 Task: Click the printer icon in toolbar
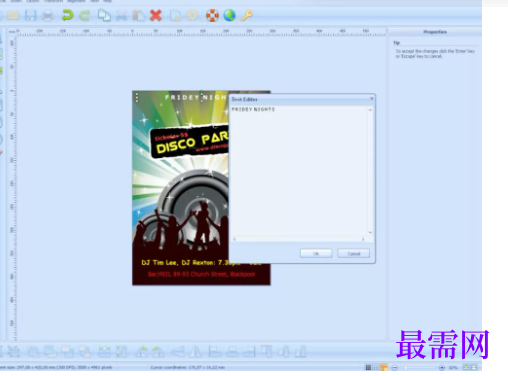[x=48, y=16]
